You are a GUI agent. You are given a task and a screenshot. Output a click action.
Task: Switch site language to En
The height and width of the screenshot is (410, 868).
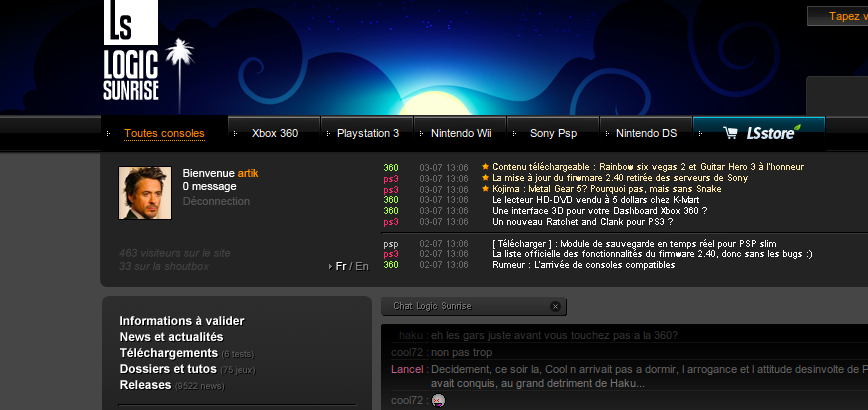362,267
